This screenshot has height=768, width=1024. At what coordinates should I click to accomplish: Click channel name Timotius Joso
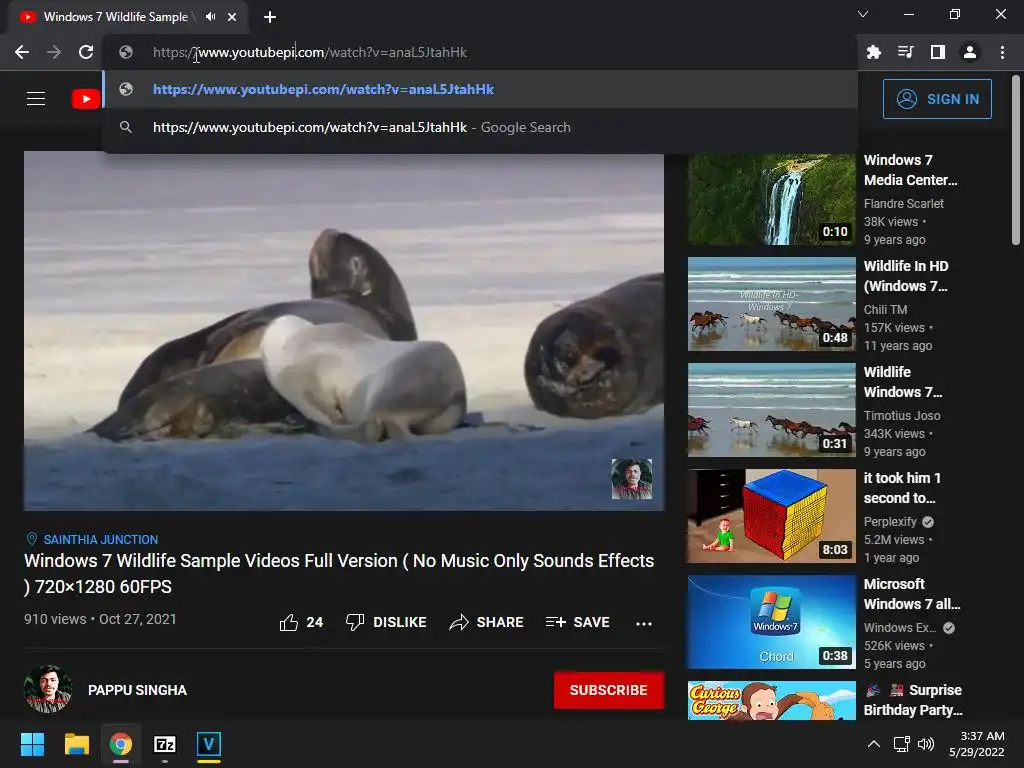[902, 415]
